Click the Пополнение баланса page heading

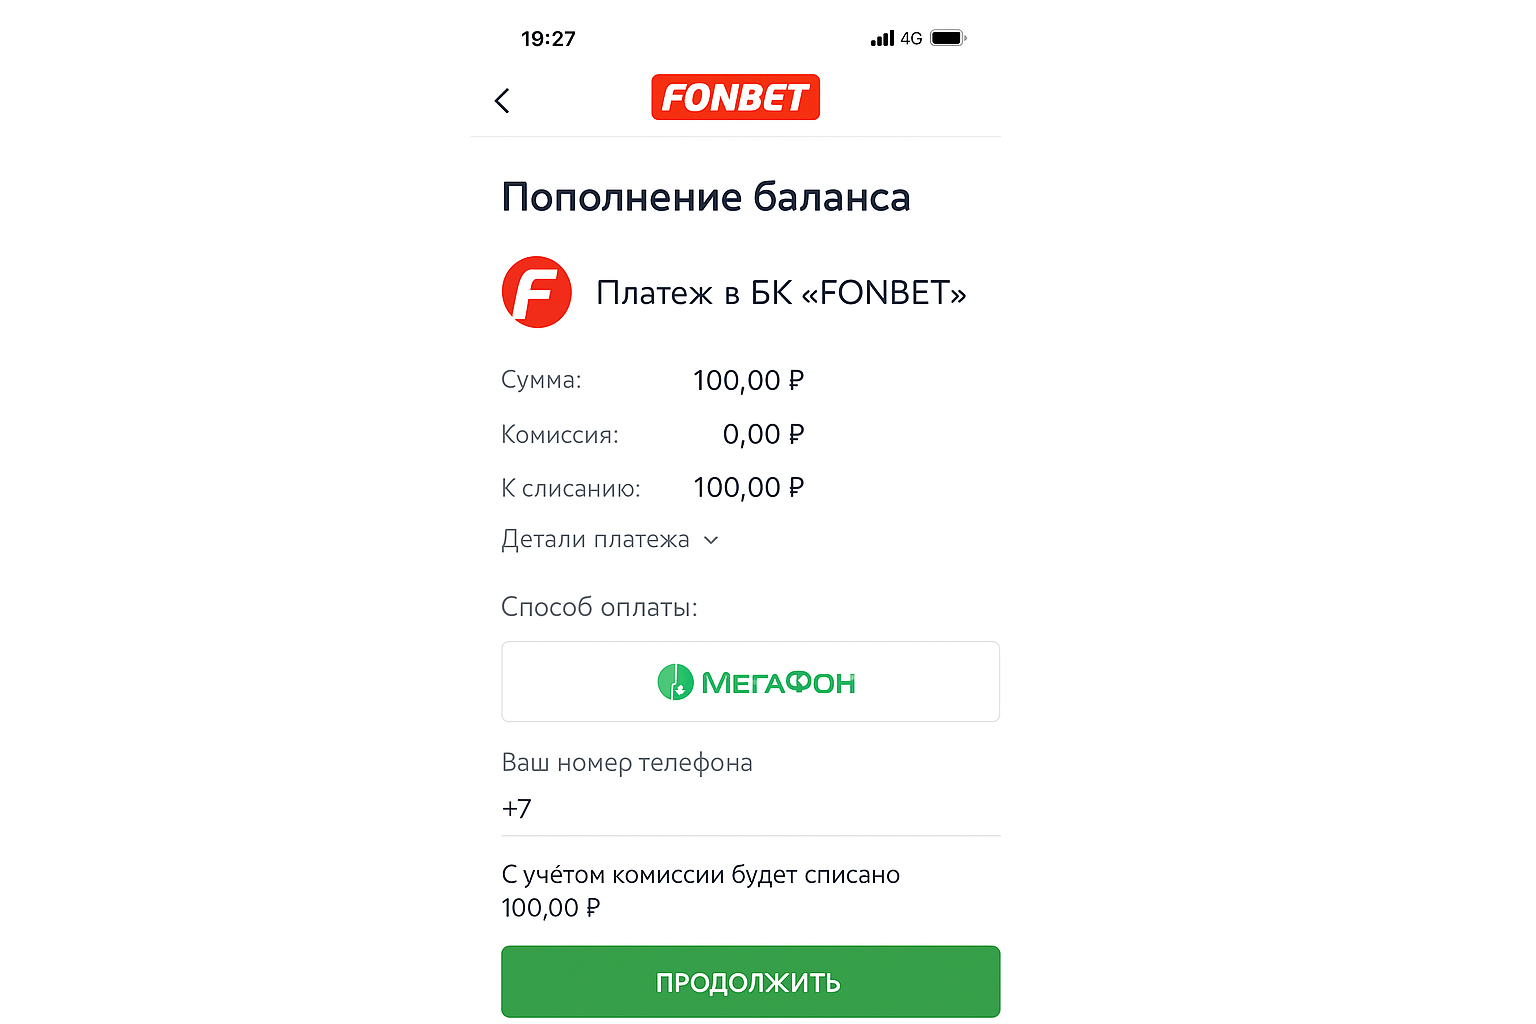(x=706, y=197)
